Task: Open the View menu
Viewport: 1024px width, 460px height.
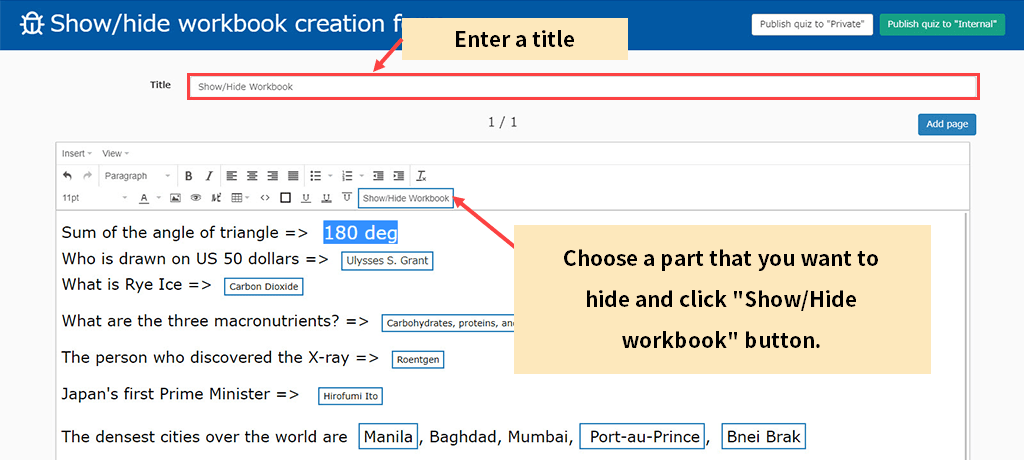Action: (x=114, y=153)
